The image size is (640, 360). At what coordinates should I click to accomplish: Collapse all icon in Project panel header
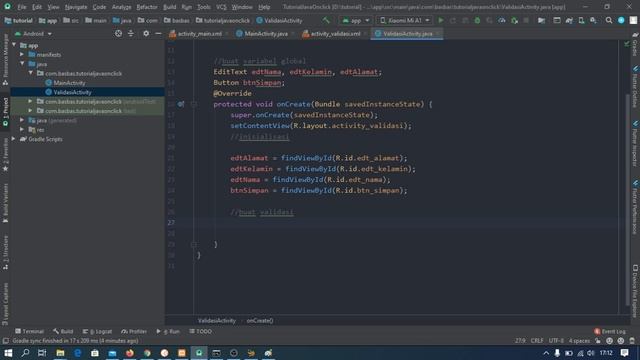click(x=131, y=33)
